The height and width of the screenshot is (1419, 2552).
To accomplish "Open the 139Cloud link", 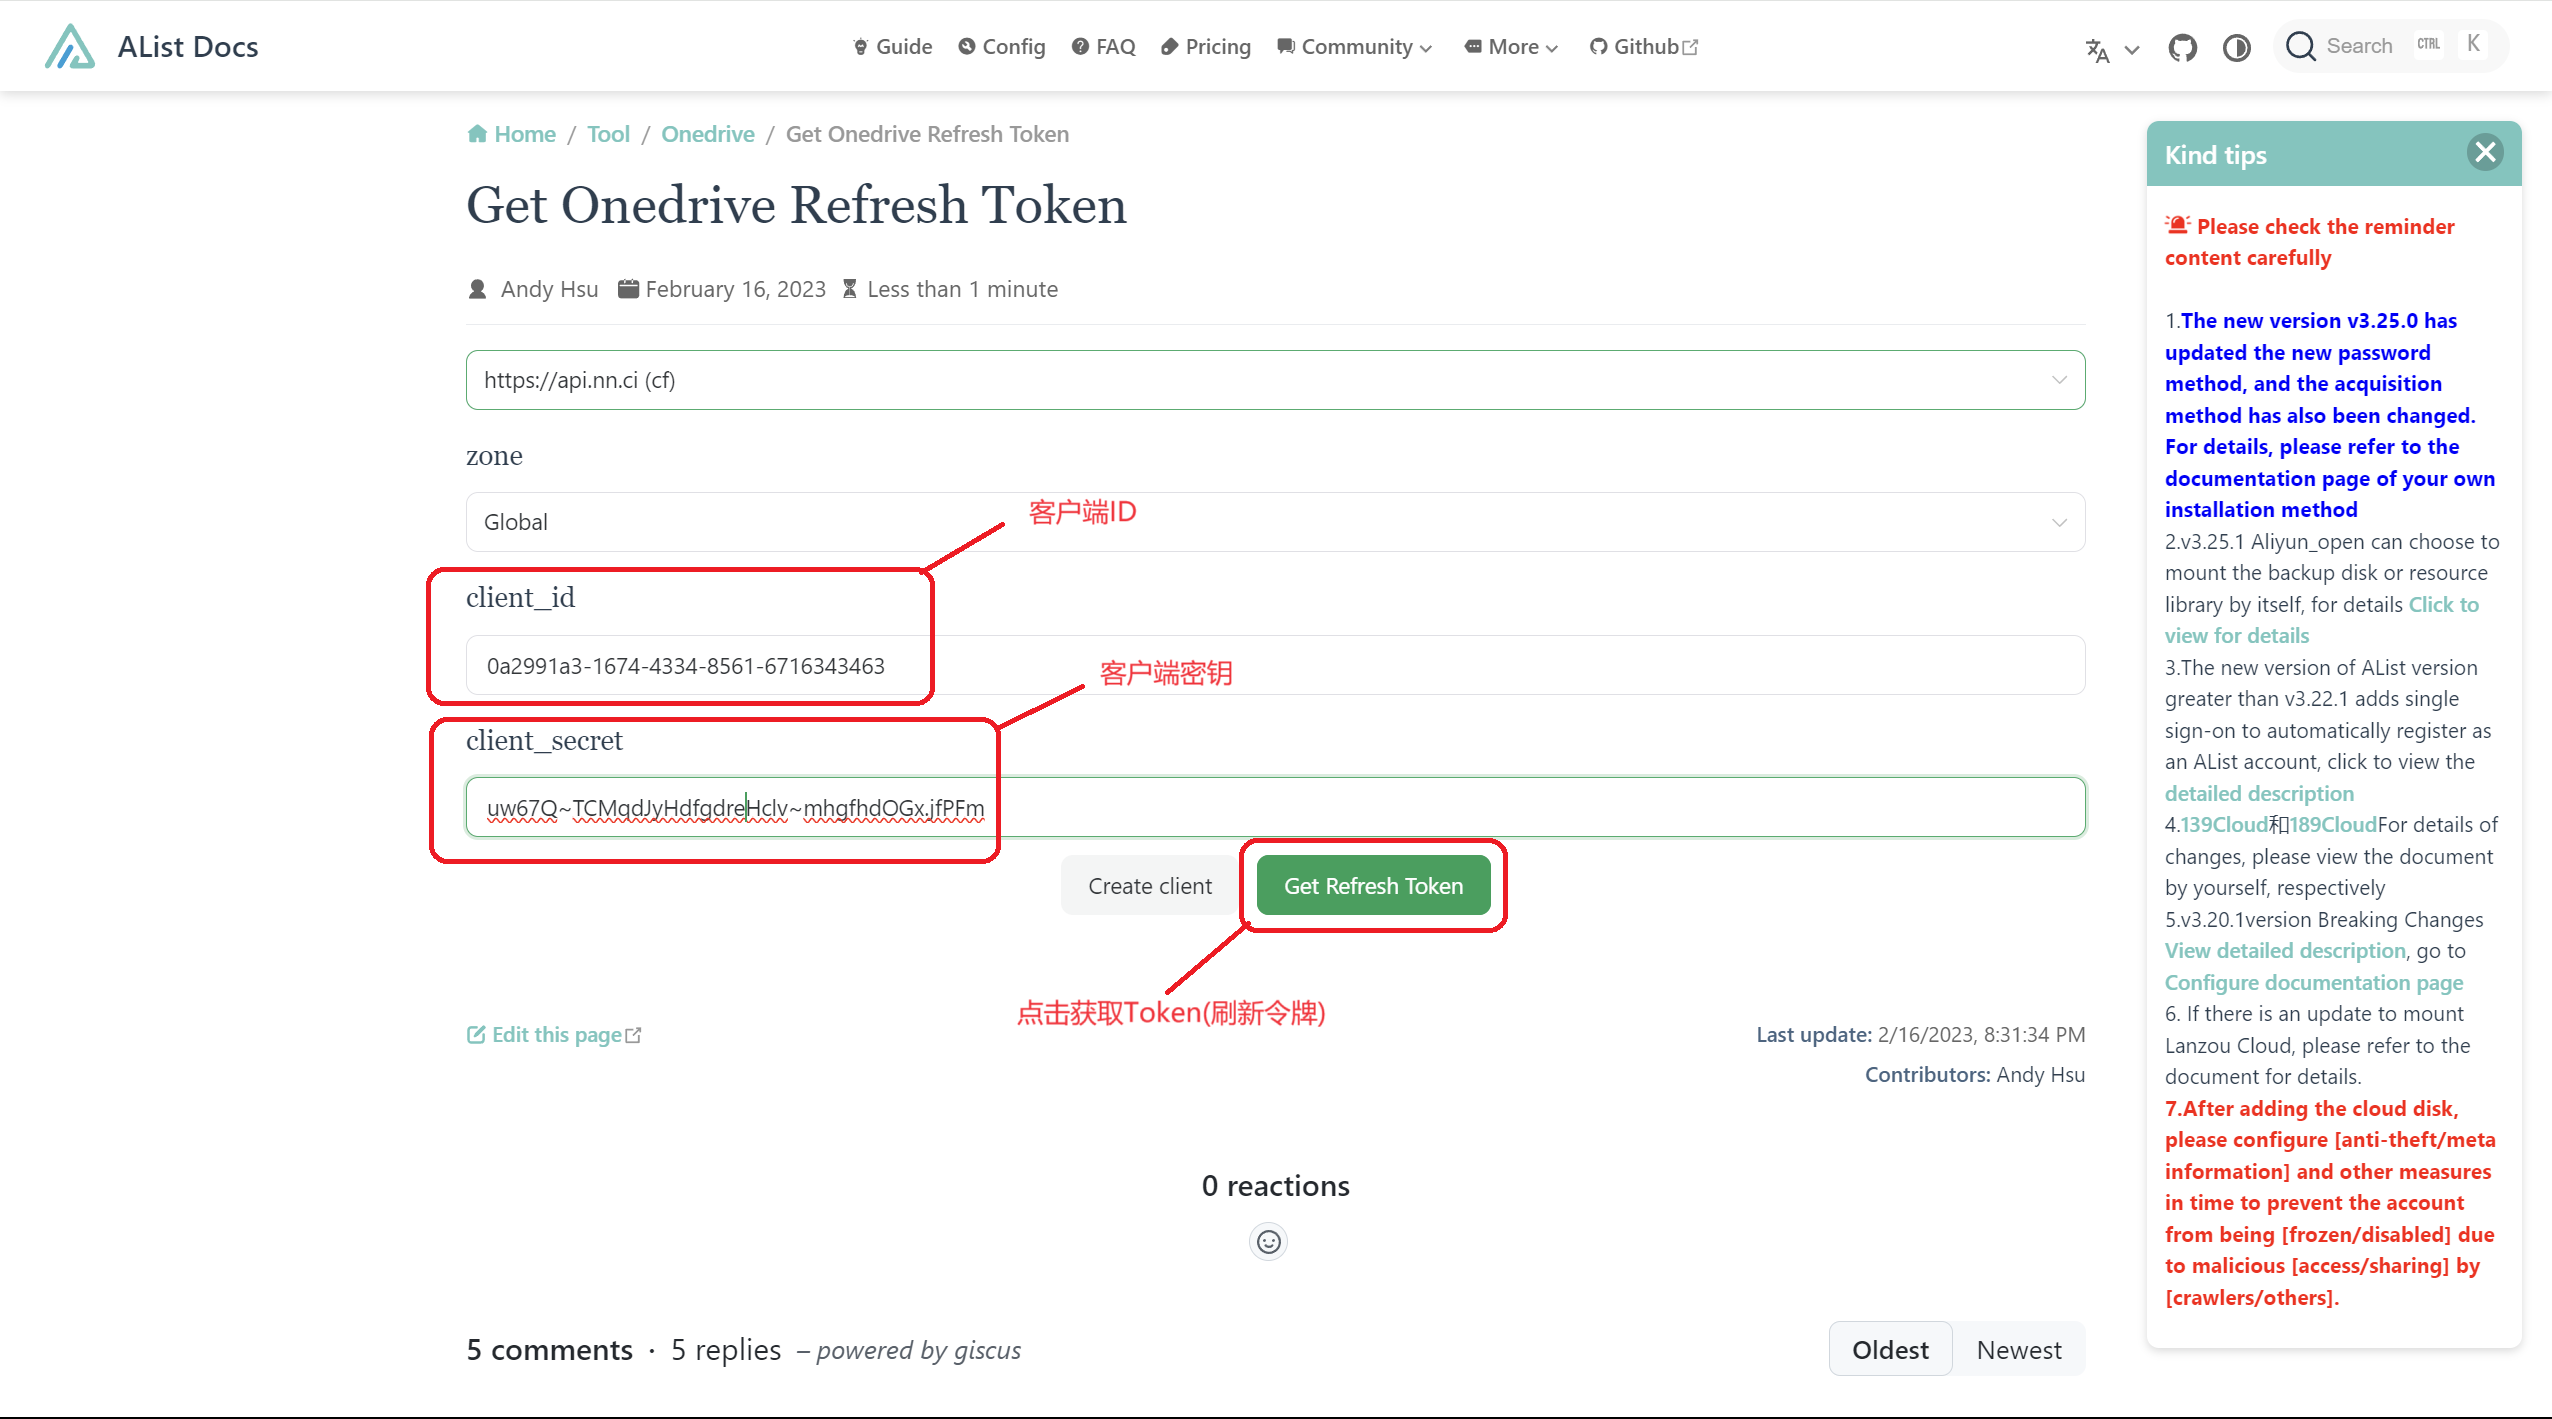I will 2224,825.
